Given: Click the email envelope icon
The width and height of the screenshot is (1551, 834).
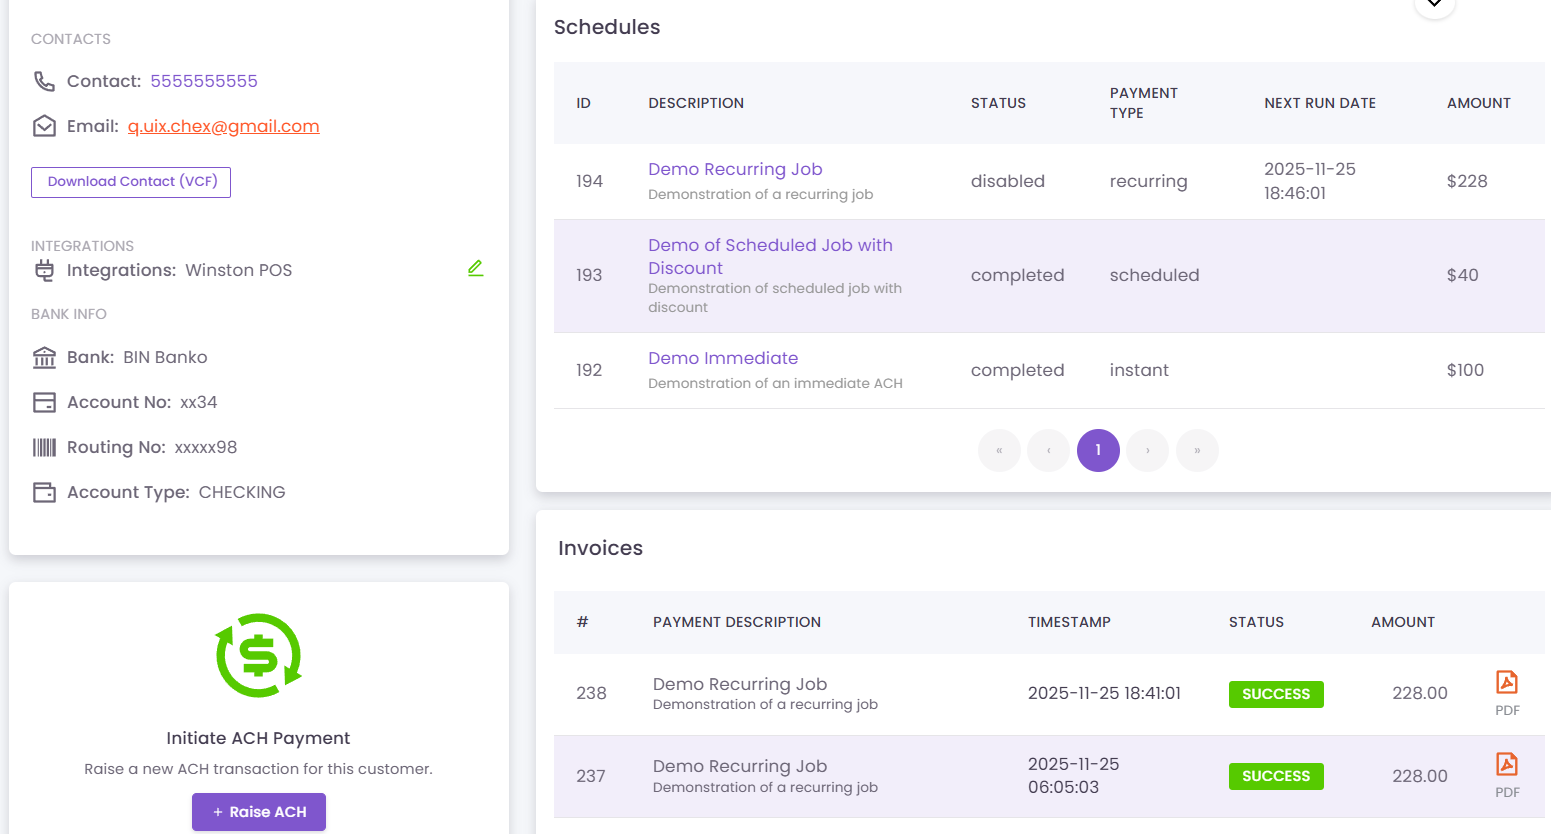Looking at the screenshot, I should coord(44,126).
